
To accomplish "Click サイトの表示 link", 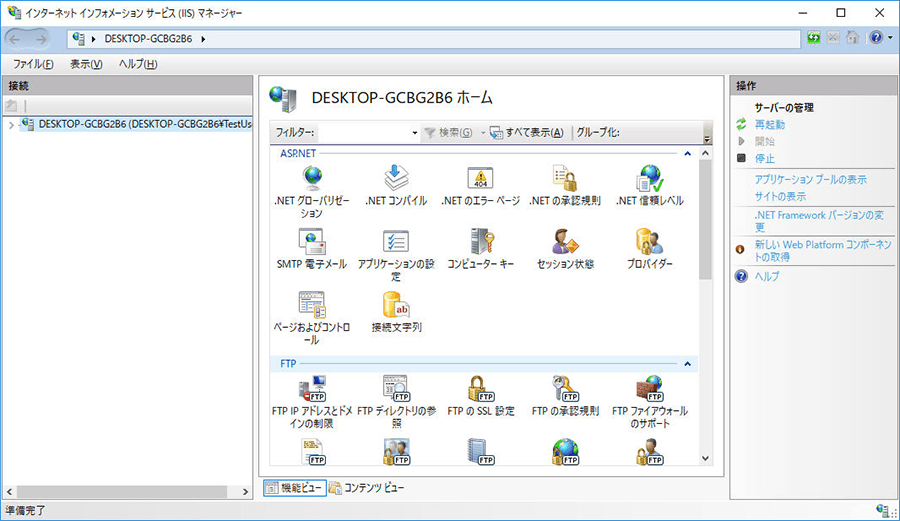I will click(x=780, y=196).
